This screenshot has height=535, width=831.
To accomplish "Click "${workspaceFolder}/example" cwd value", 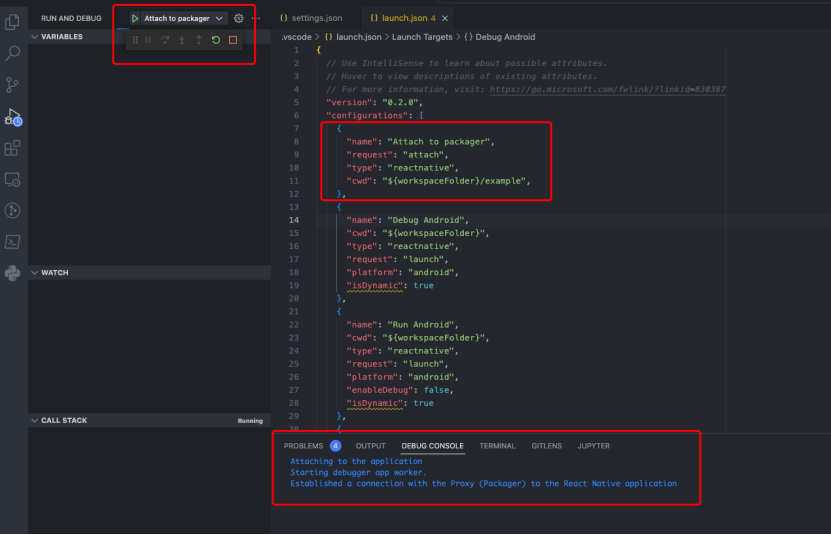I will [x=454, y=181].
